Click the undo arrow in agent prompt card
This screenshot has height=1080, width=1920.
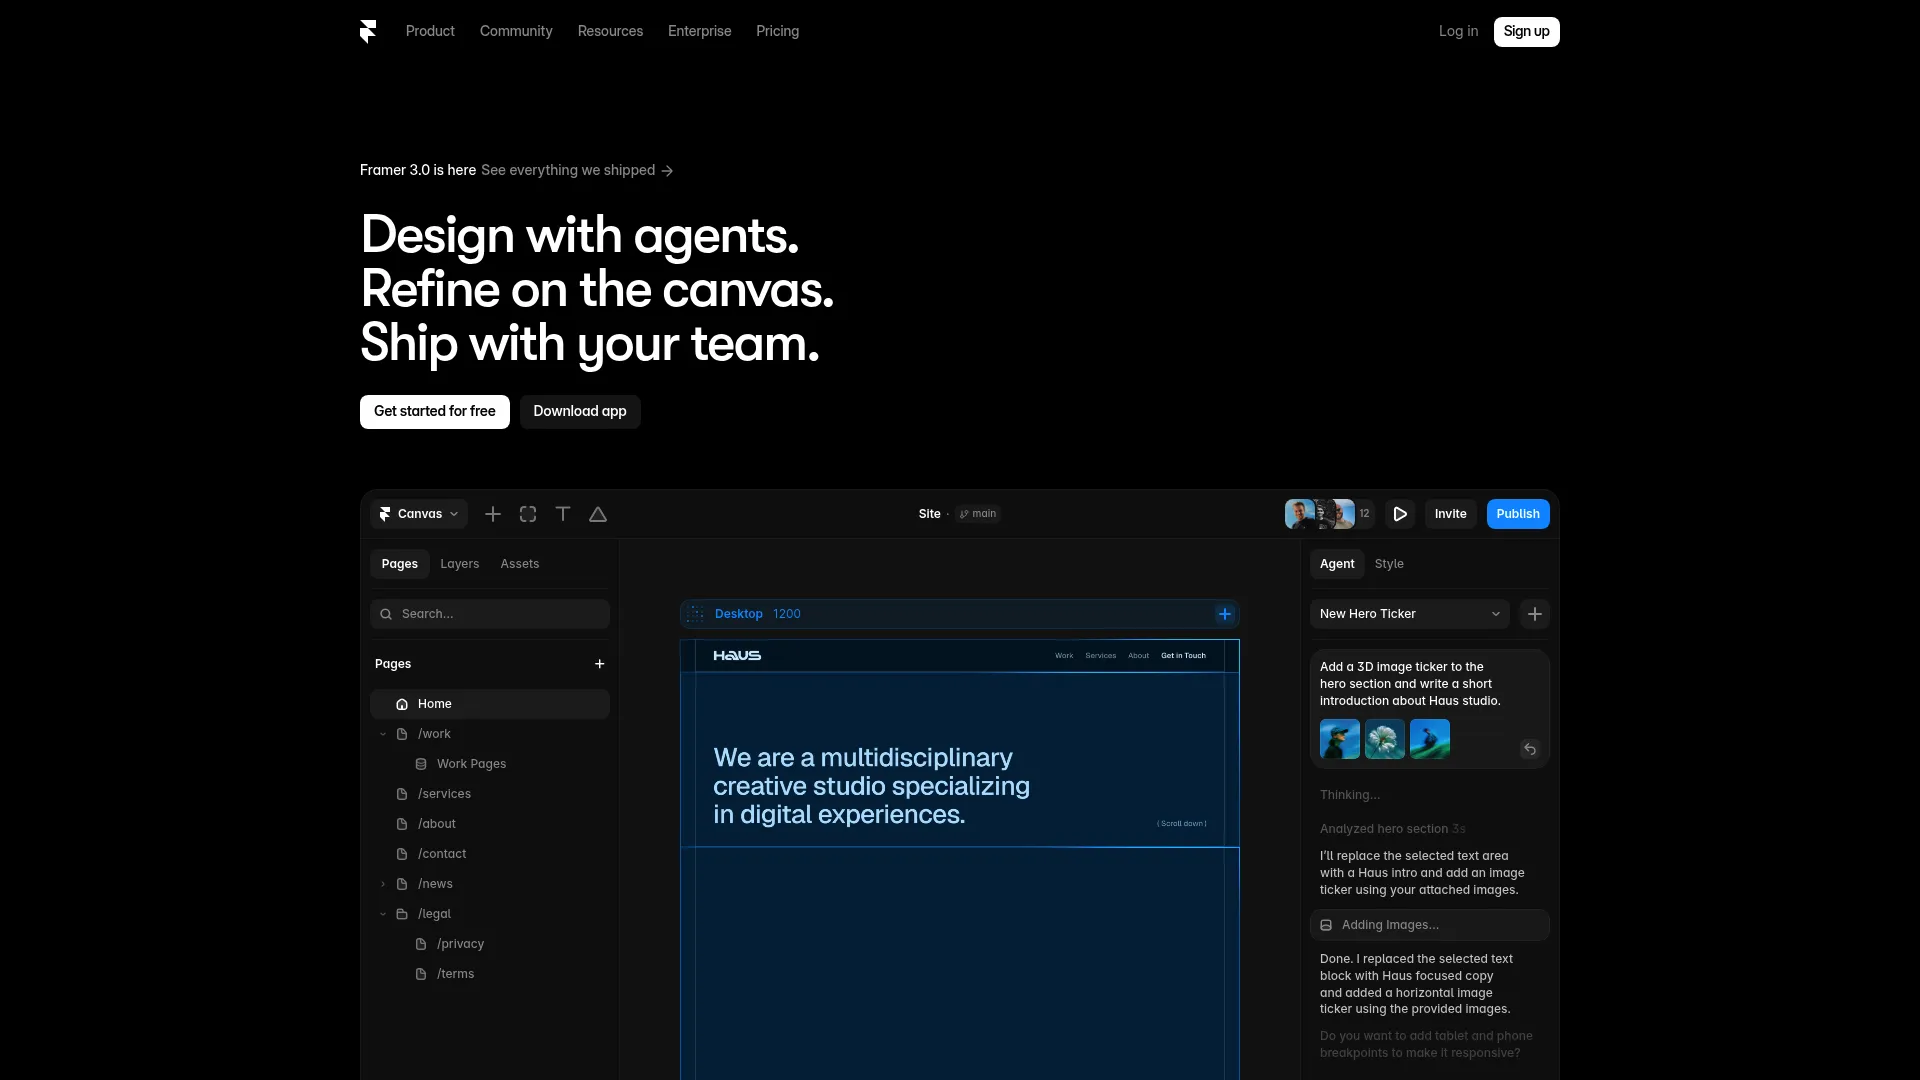[x=1530, y=749]
